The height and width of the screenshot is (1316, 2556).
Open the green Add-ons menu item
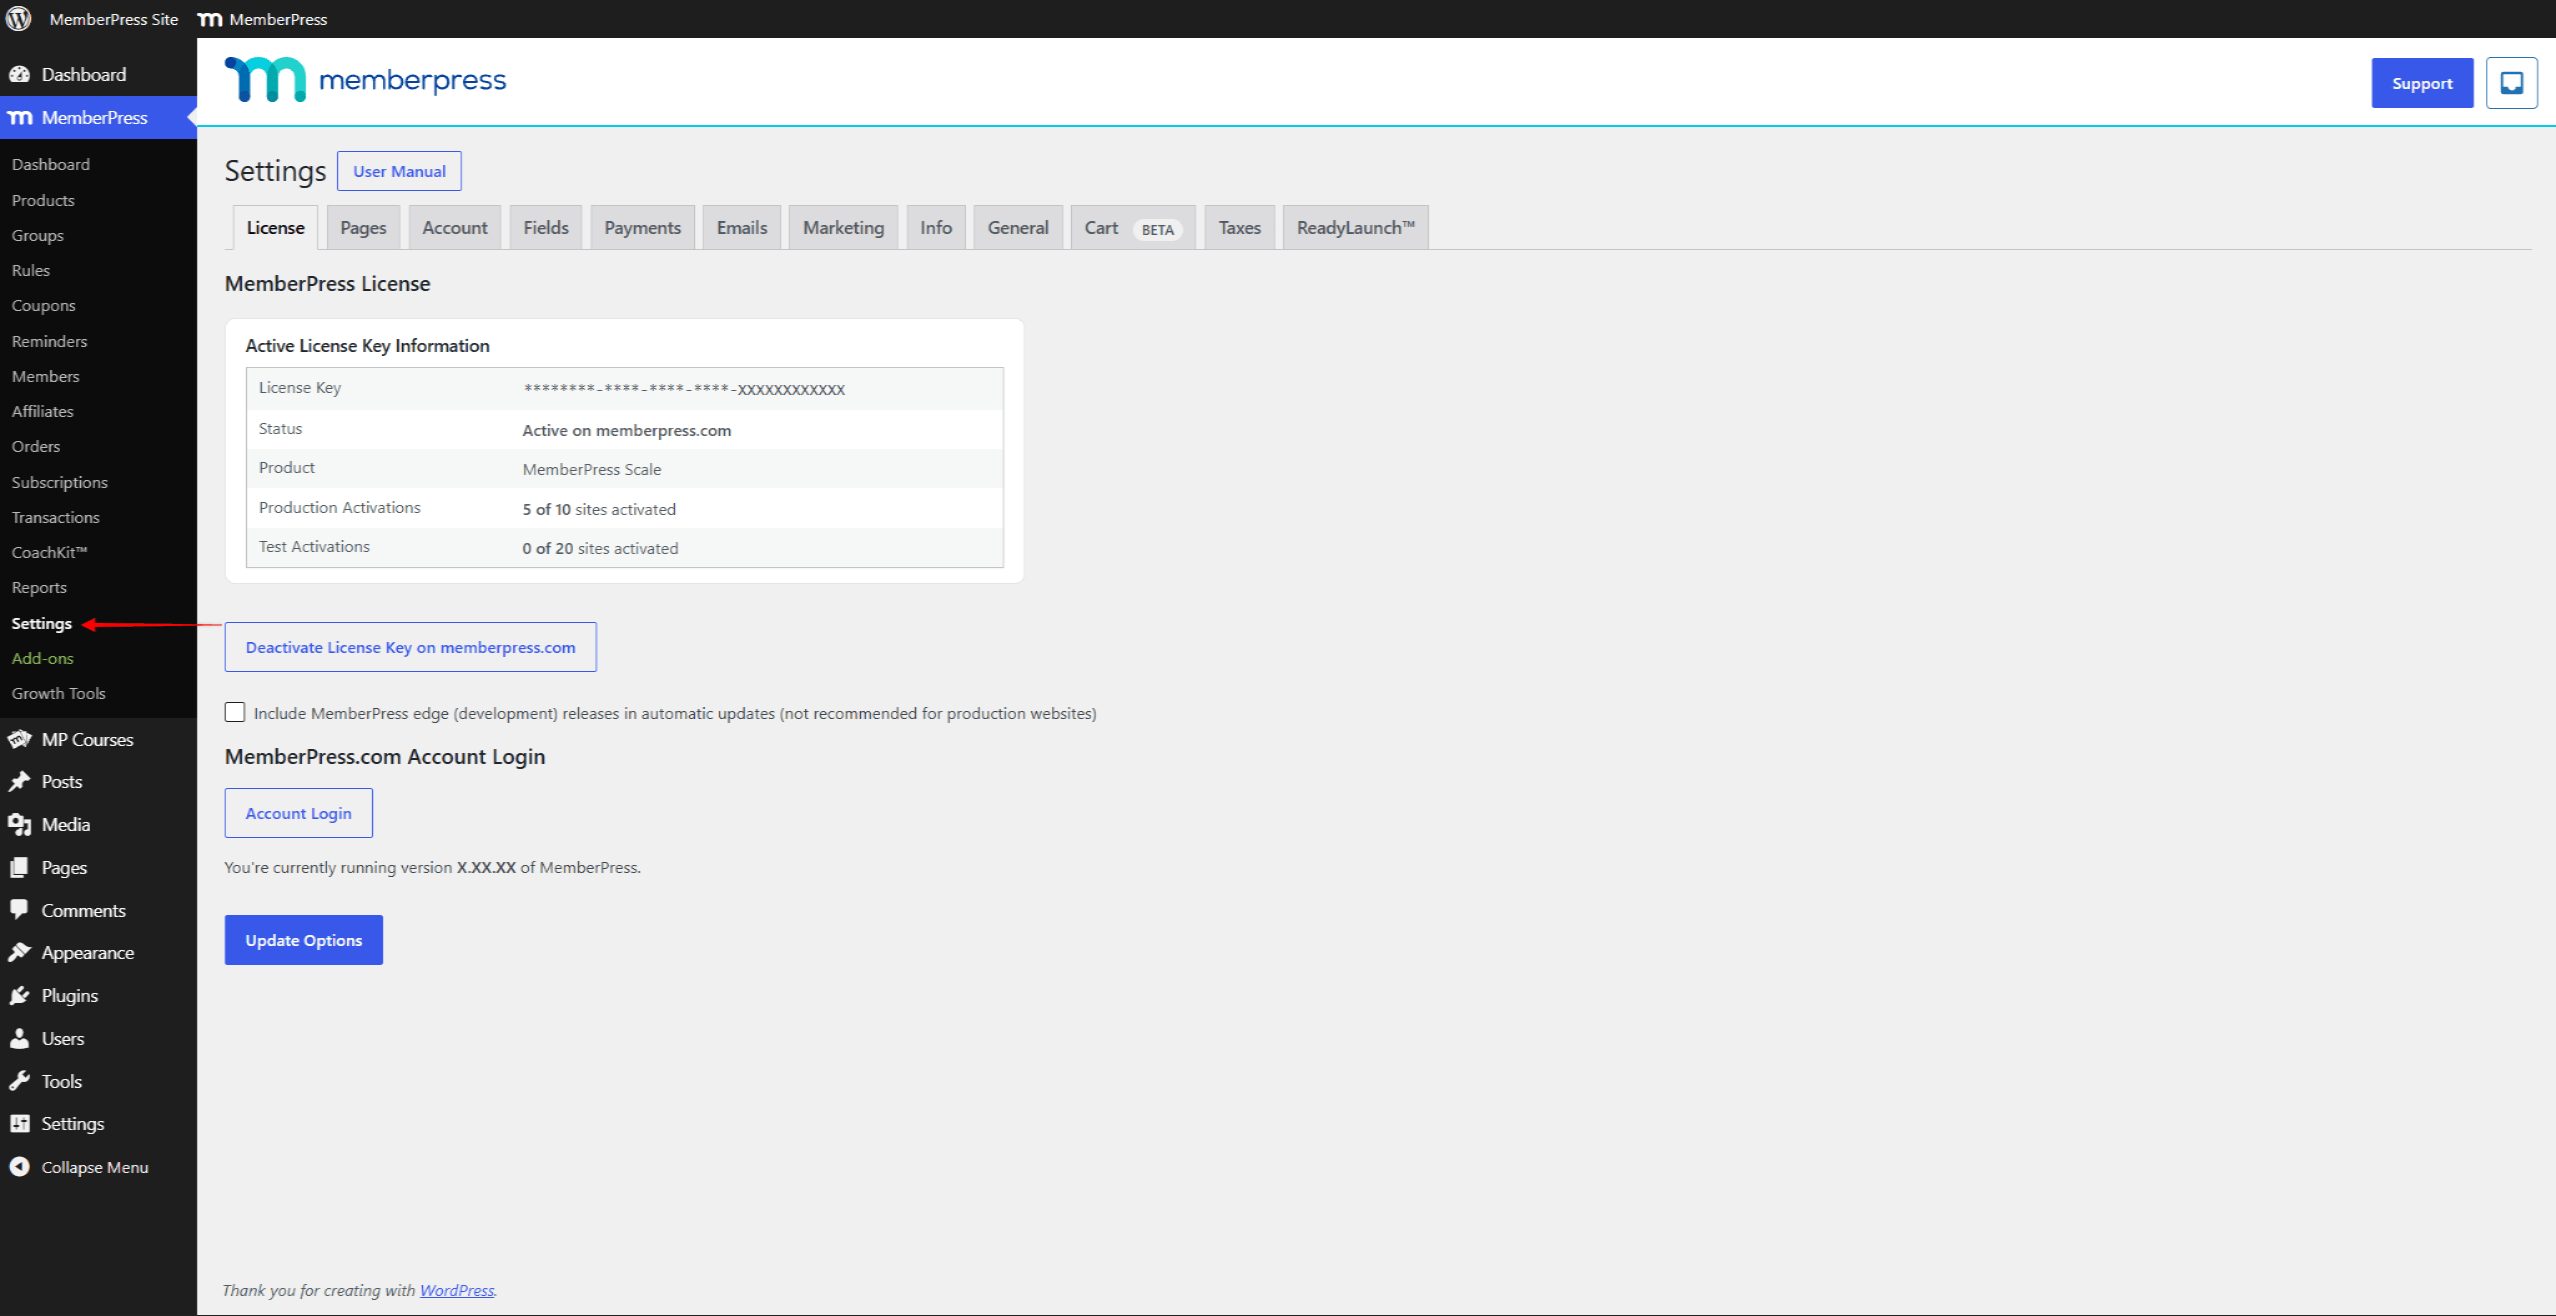pyautogui.click(x=43, y=658)
